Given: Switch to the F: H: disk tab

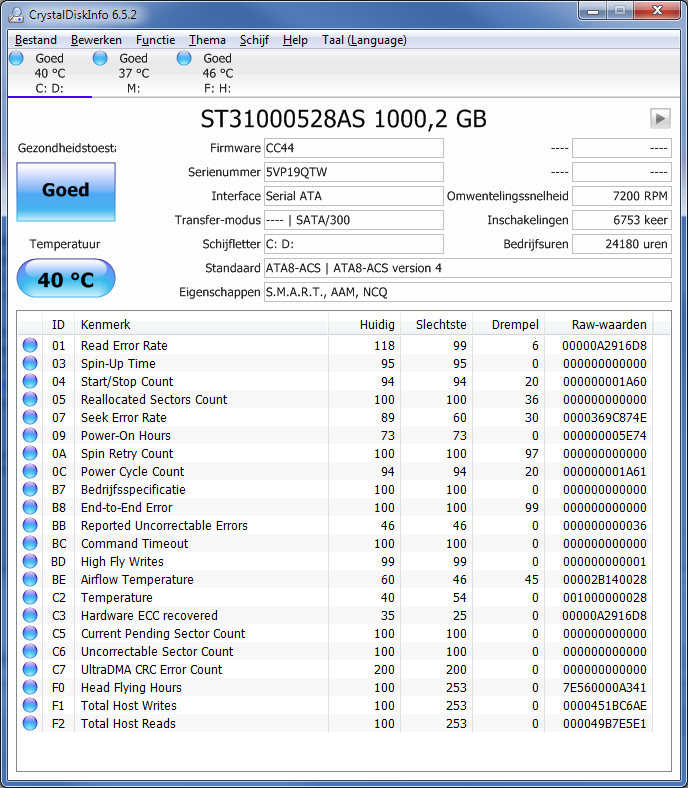Looking at the screenshot, I should [218, 73].
